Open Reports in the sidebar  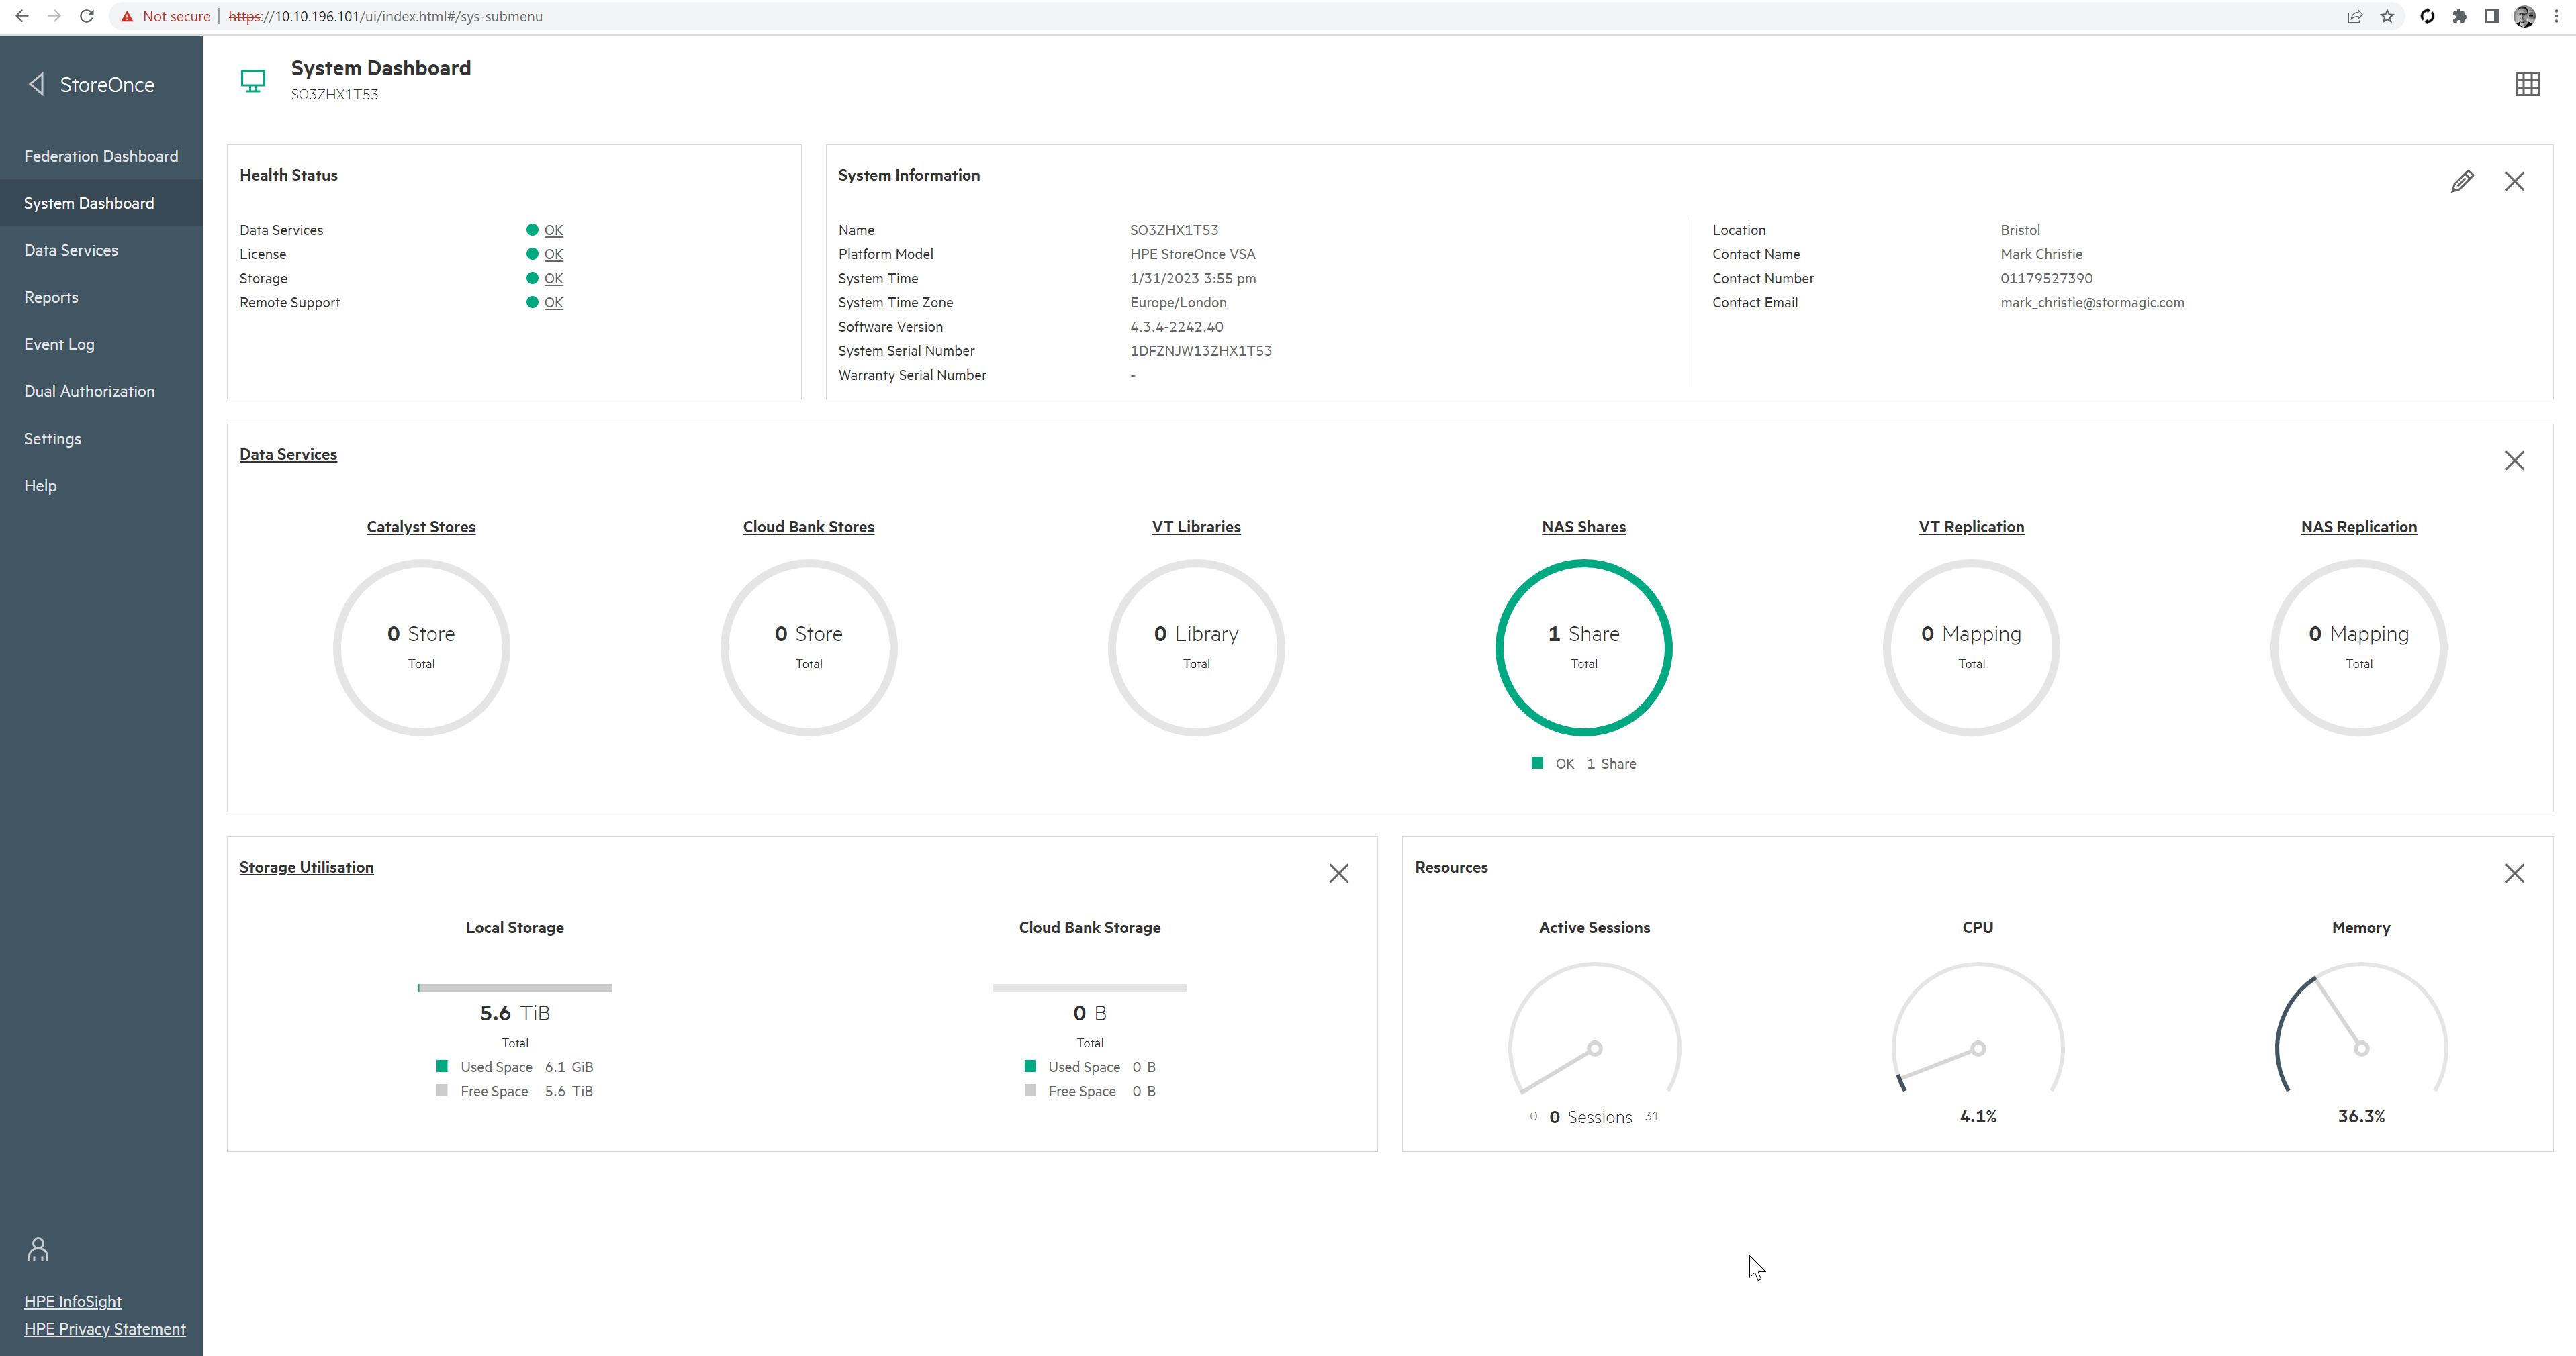[x=101, y=297]
